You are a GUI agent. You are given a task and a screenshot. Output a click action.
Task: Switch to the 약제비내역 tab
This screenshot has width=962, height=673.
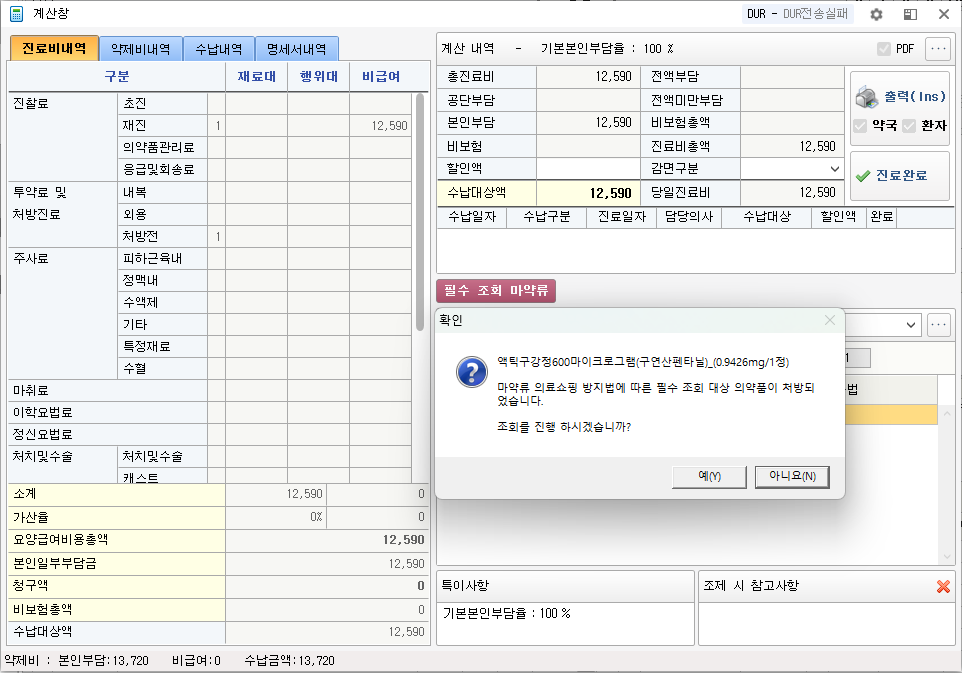[x=141, y=48]
